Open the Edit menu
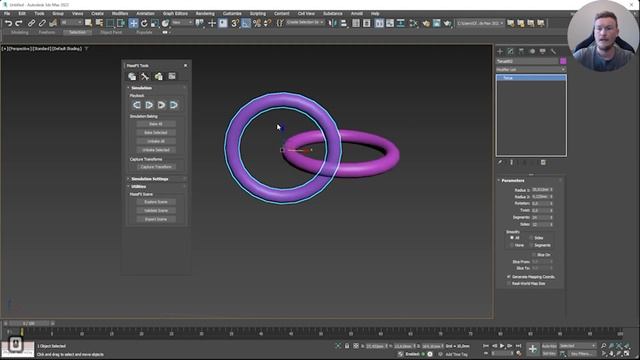The height and width of the screenshot is (360, 640). pos(22,13)
